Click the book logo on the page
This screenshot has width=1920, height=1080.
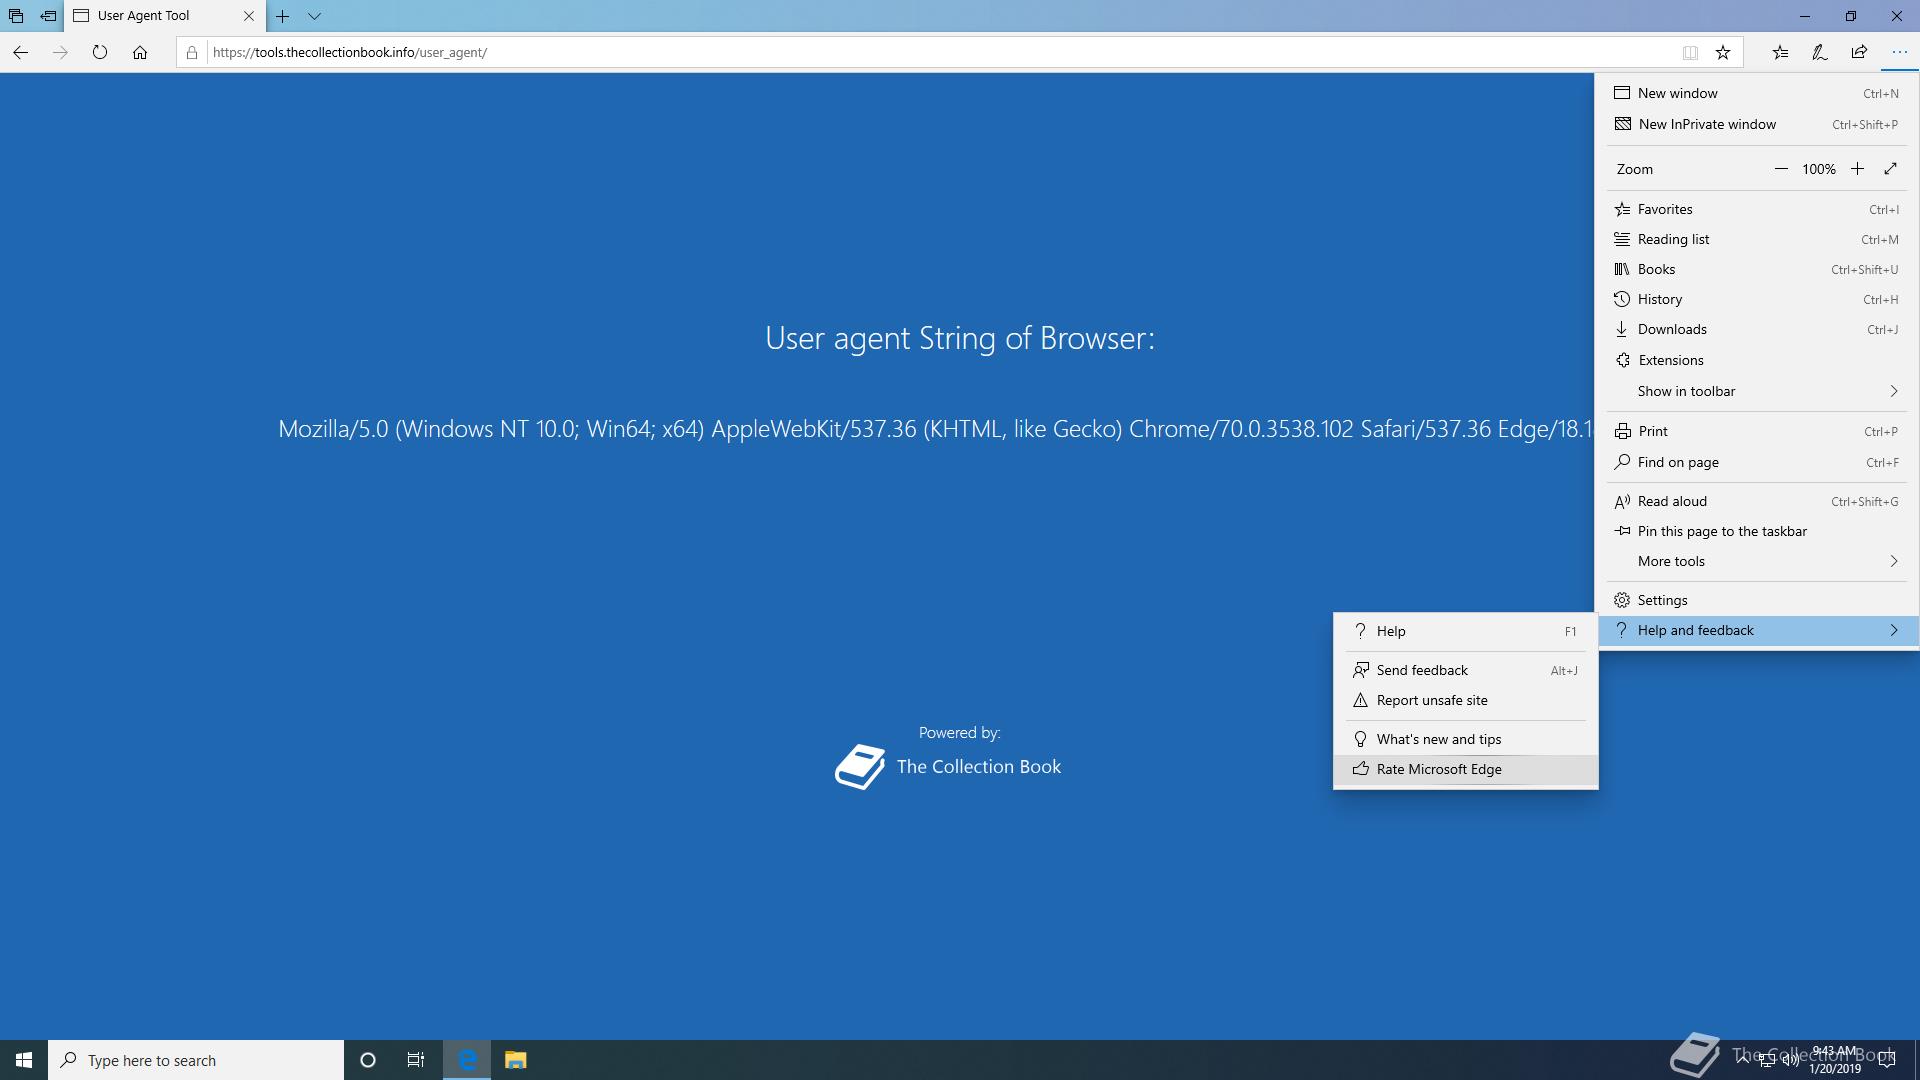(x=860, y=767)
